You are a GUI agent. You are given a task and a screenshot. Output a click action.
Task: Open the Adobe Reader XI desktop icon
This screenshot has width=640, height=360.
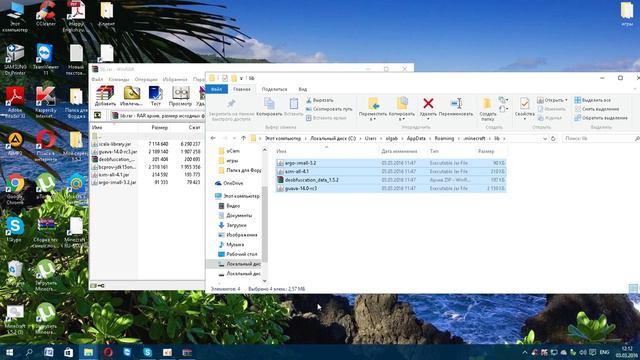pyautogui.click(x=15, y=102)
